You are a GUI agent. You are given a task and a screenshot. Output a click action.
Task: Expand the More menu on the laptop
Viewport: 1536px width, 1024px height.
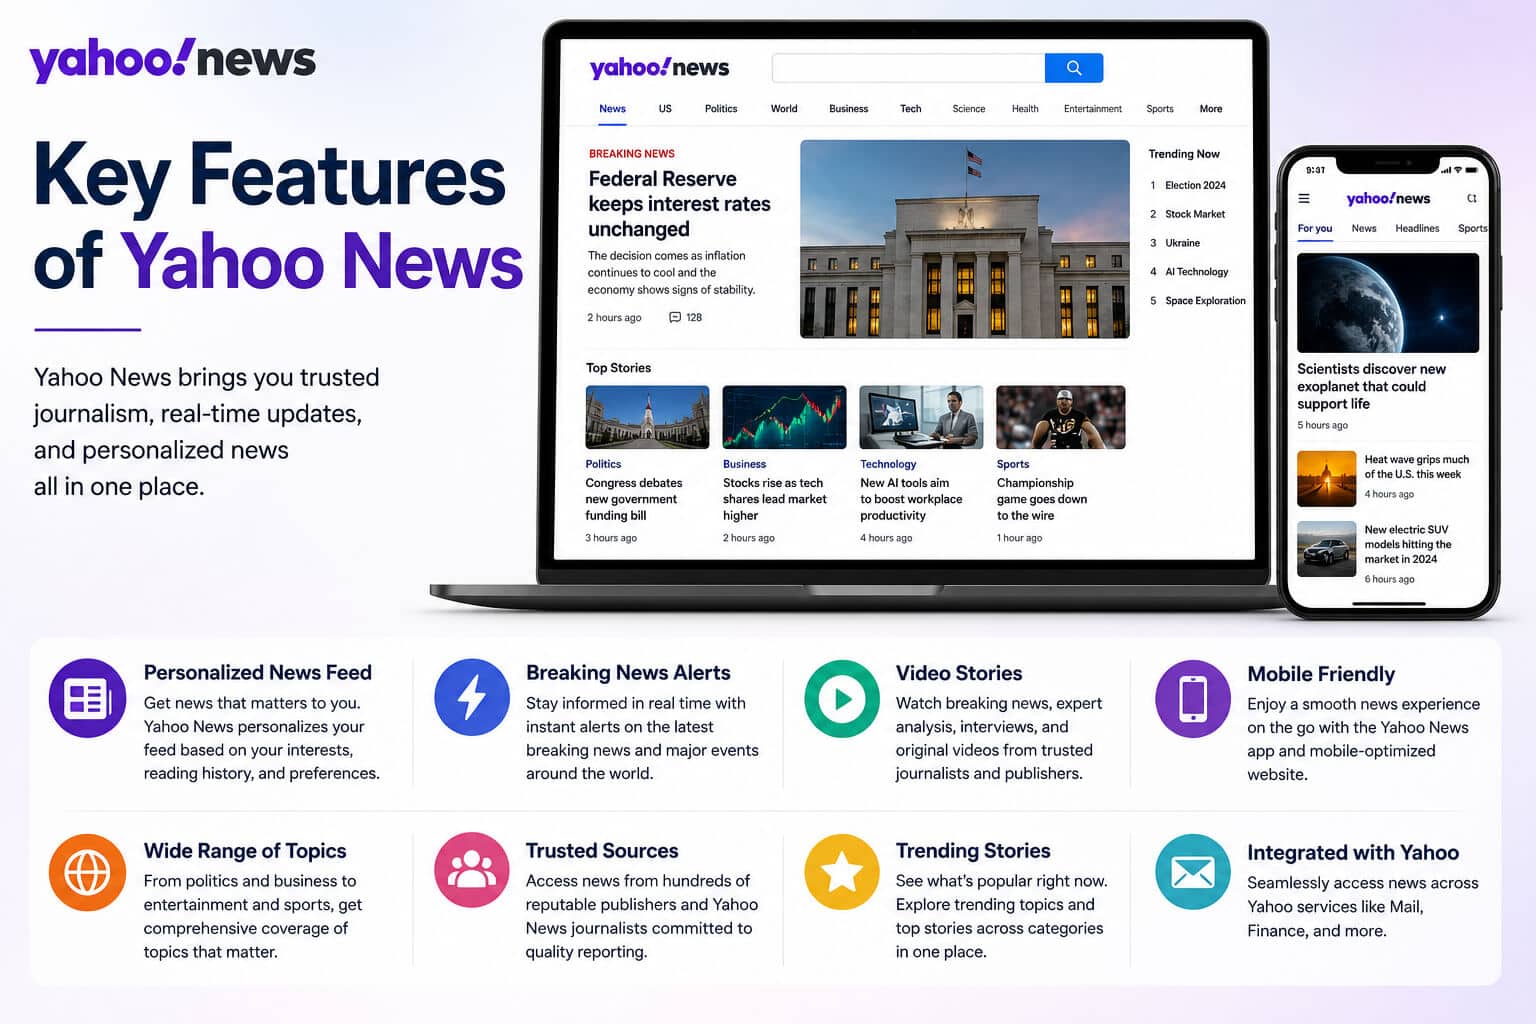pyautogui.click(x=1210, y=109)
